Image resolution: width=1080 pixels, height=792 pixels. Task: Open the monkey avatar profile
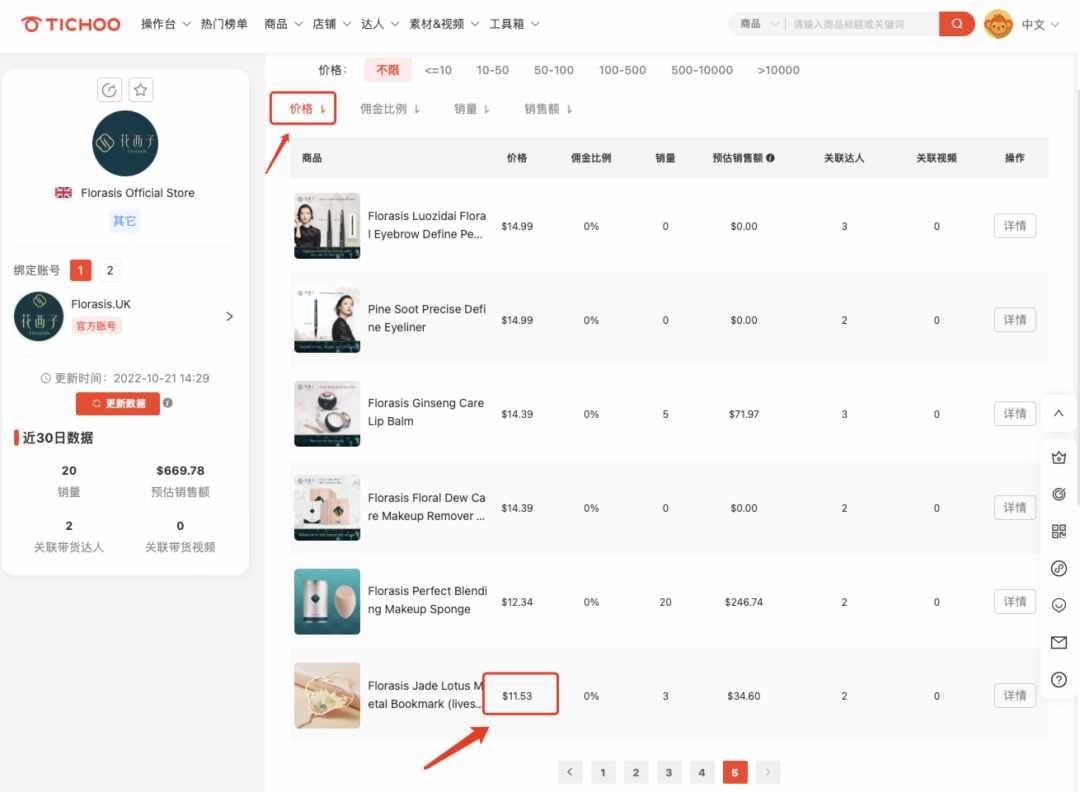(x=998, y=24)
